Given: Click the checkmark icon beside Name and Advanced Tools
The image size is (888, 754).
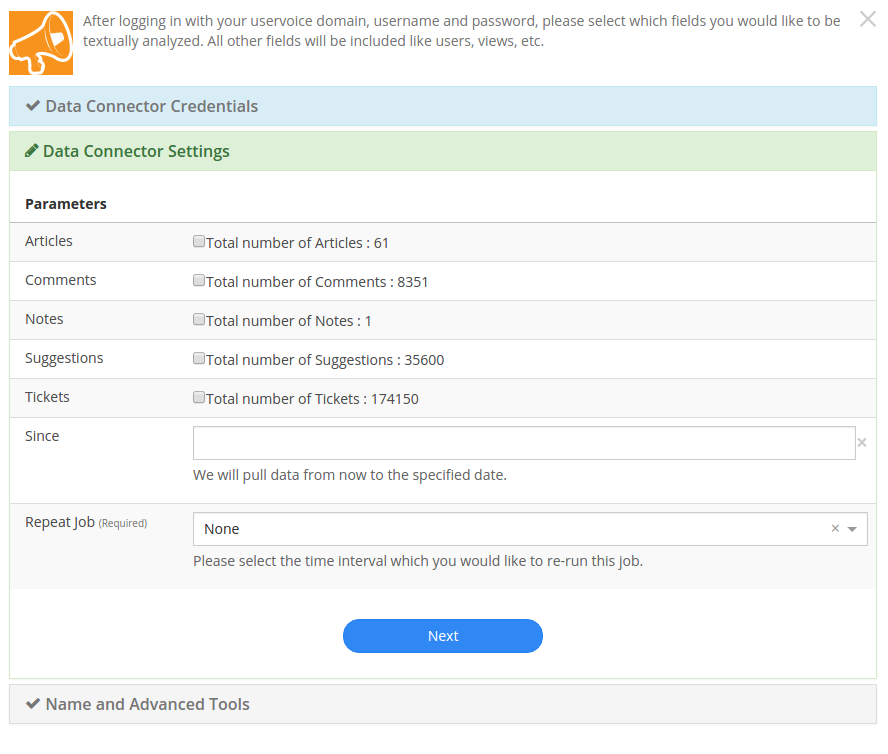Looking at the screenshot, I should tap(33, 704).
